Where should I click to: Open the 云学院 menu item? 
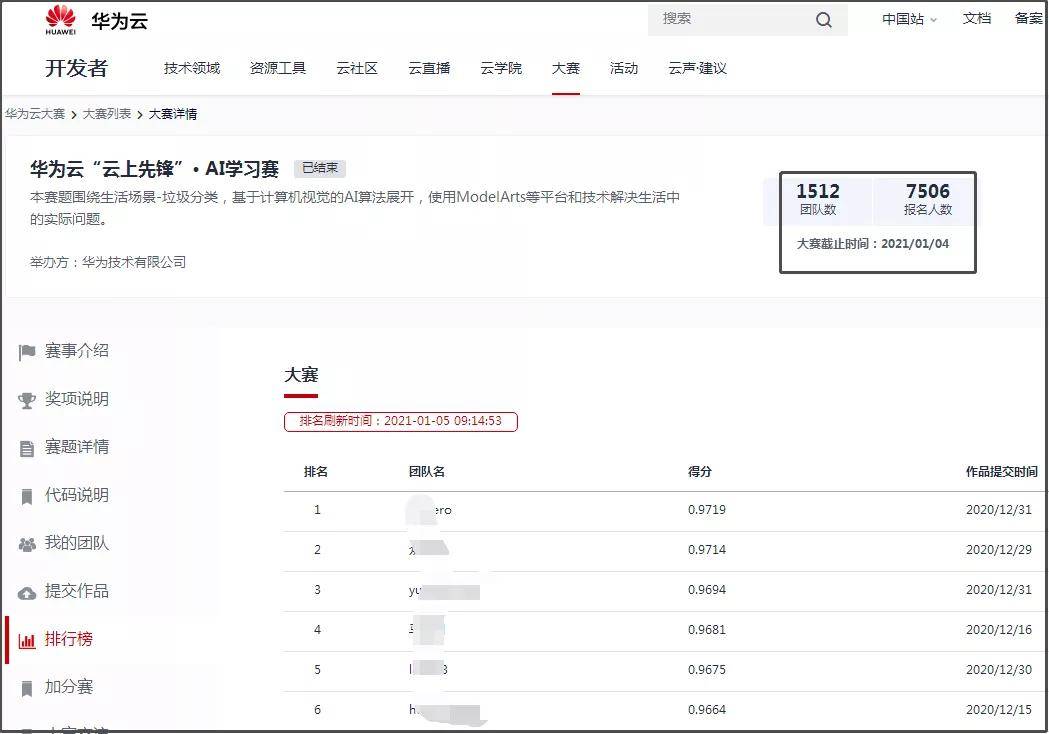[501, 68]
